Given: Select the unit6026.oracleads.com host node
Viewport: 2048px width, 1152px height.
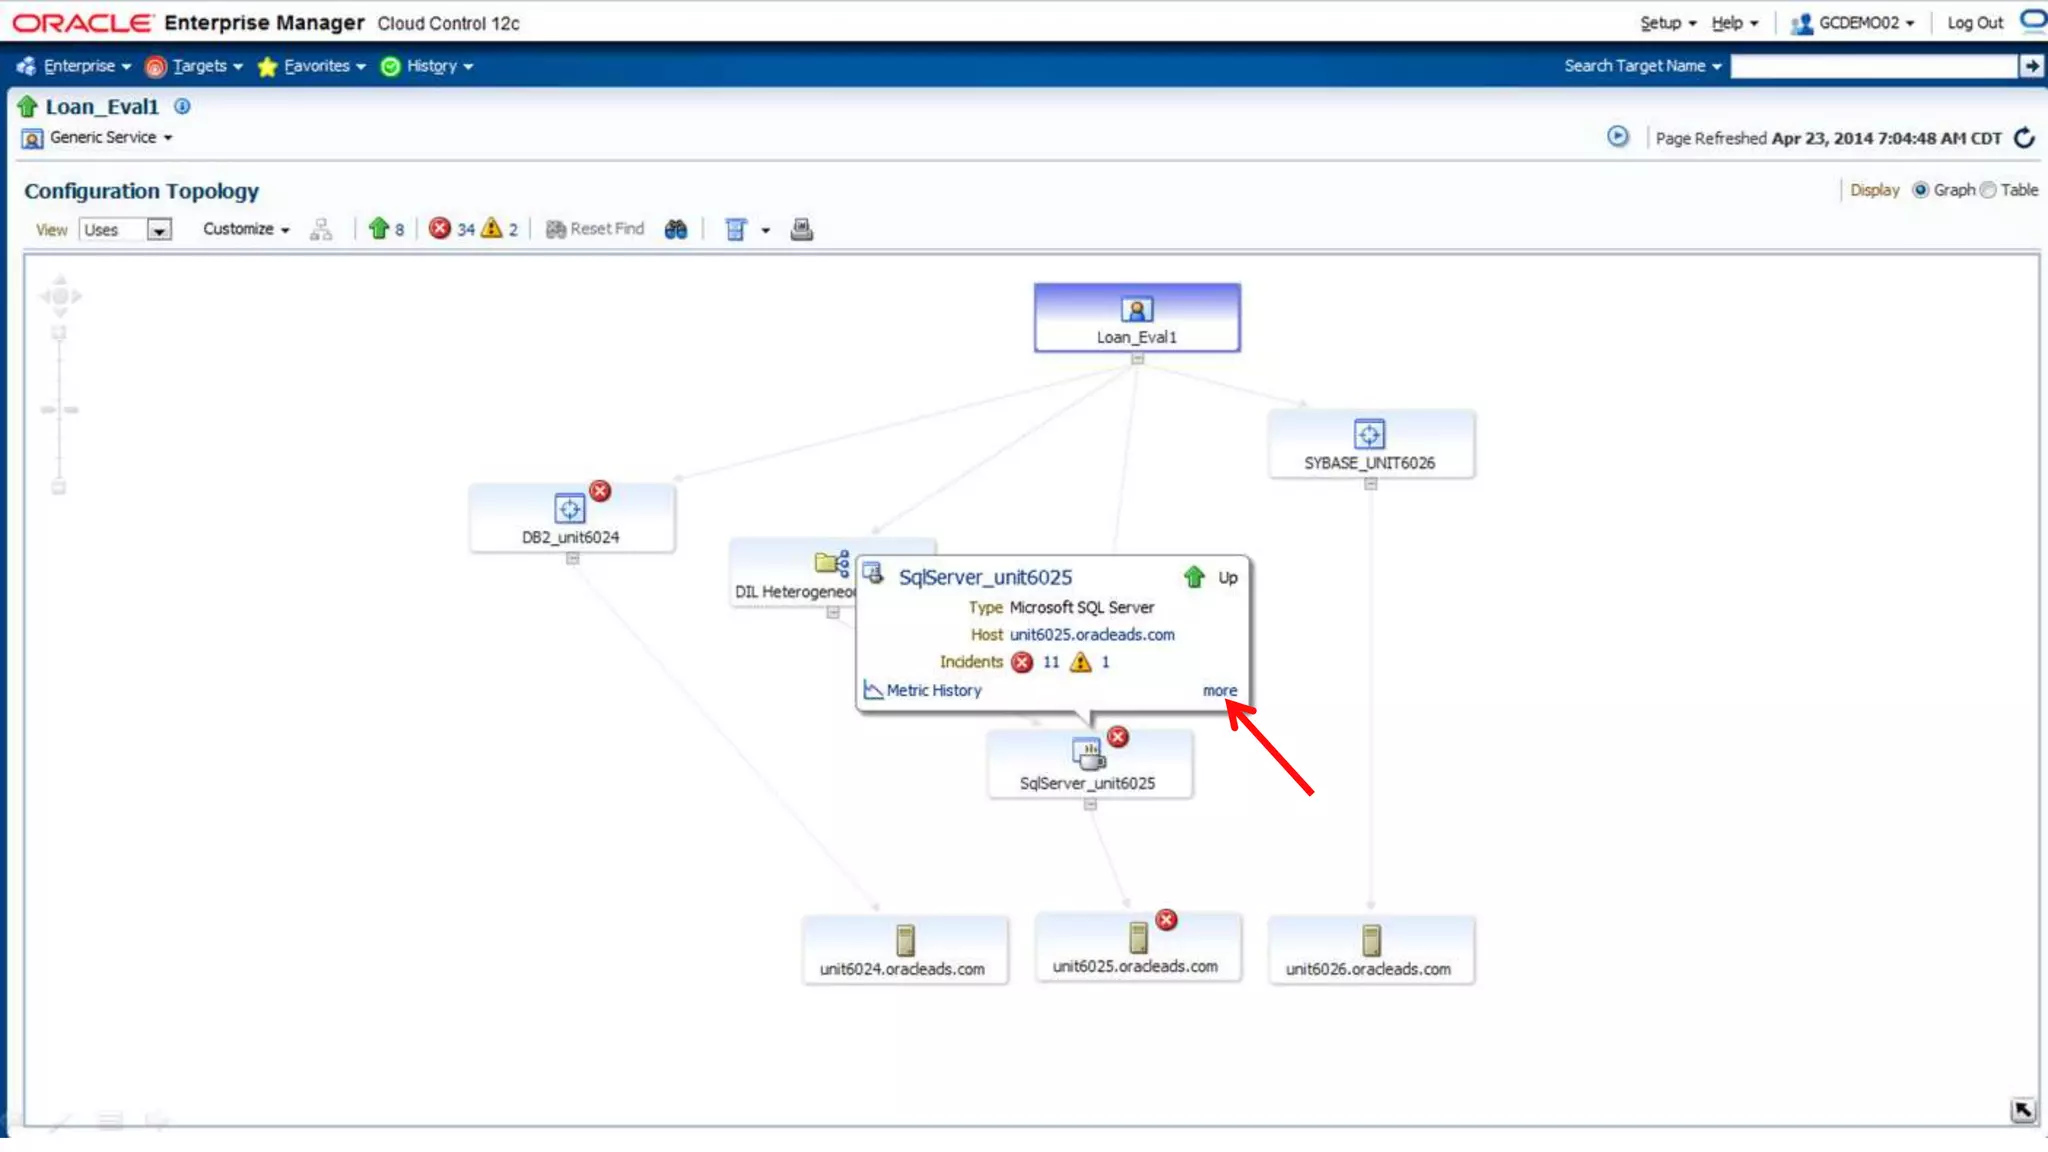Looking at the screenshot, I should (x=1370, y=950).
